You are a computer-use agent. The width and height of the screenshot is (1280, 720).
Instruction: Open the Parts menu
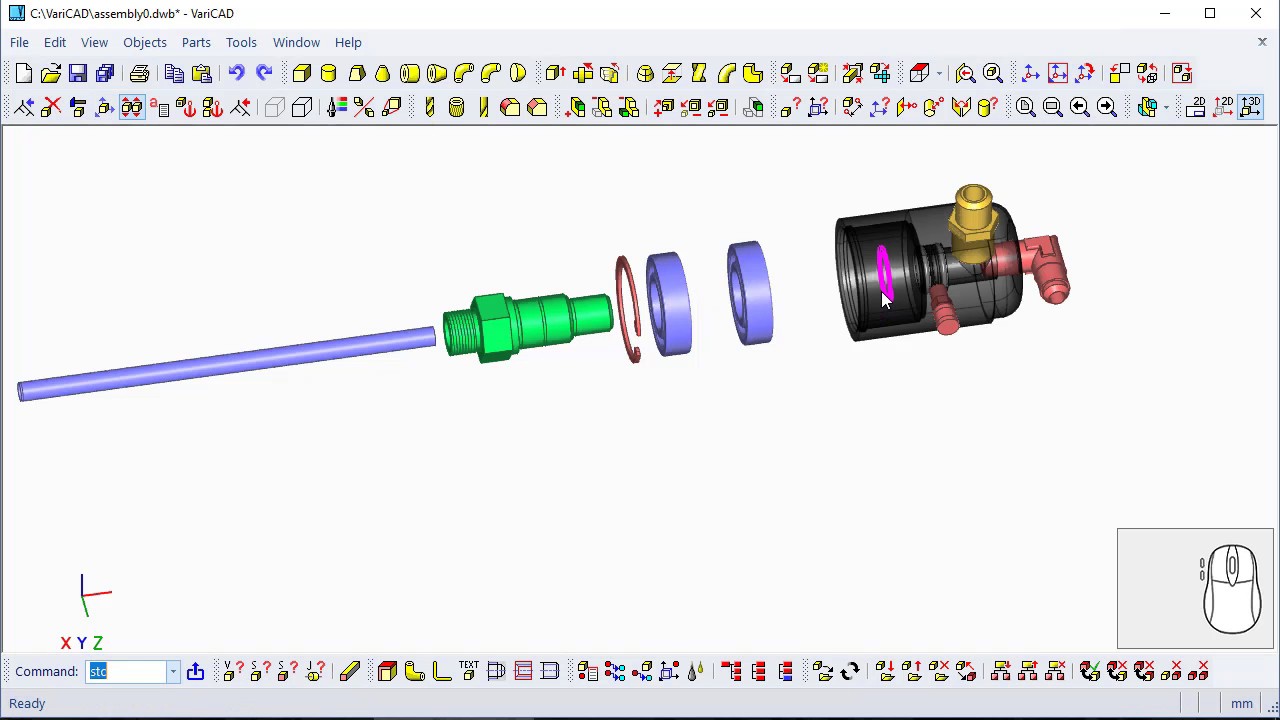(196, 42)
